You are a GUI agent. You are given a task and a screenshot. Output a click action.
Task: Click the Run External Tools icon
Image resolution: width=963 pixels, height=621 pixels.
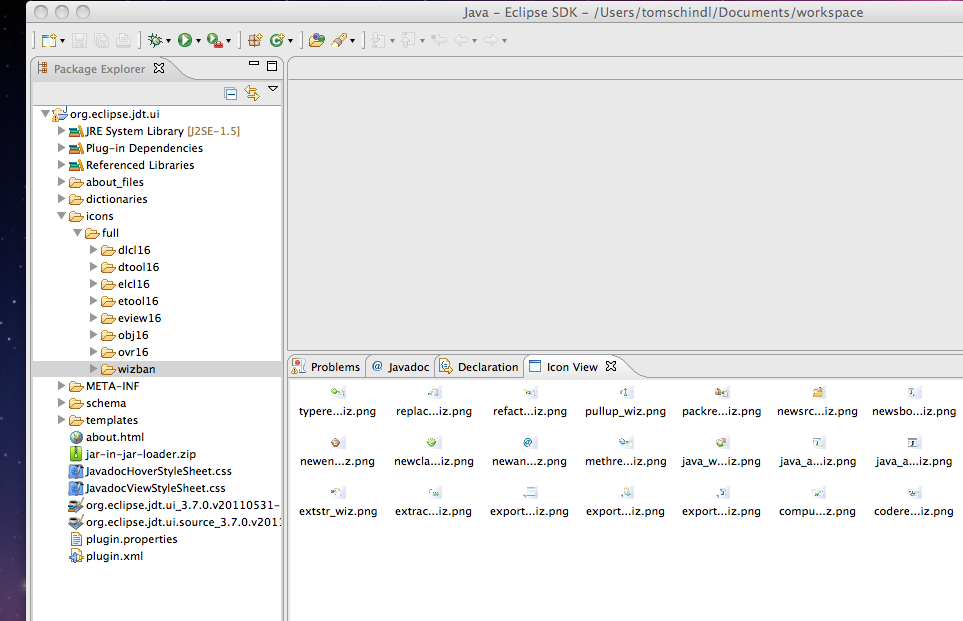click(x=215, y=41)
